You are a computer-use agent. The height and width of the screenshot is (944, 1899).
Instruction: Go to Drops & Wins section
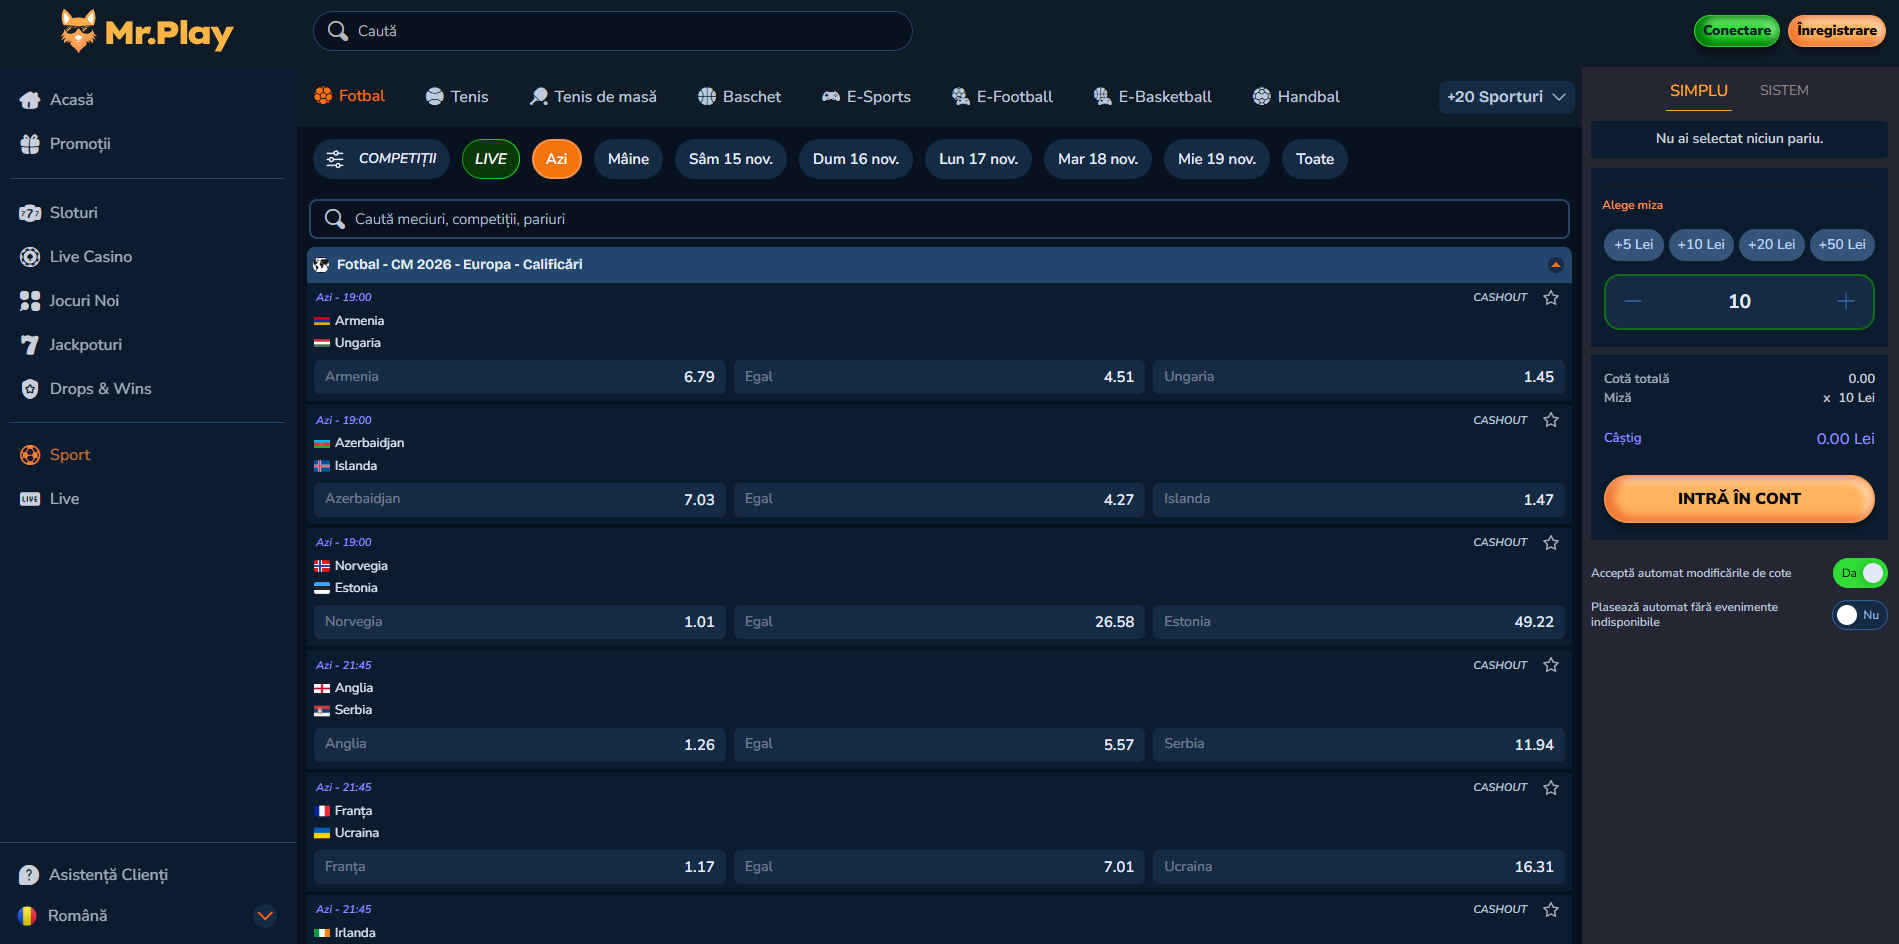[100, 389]
